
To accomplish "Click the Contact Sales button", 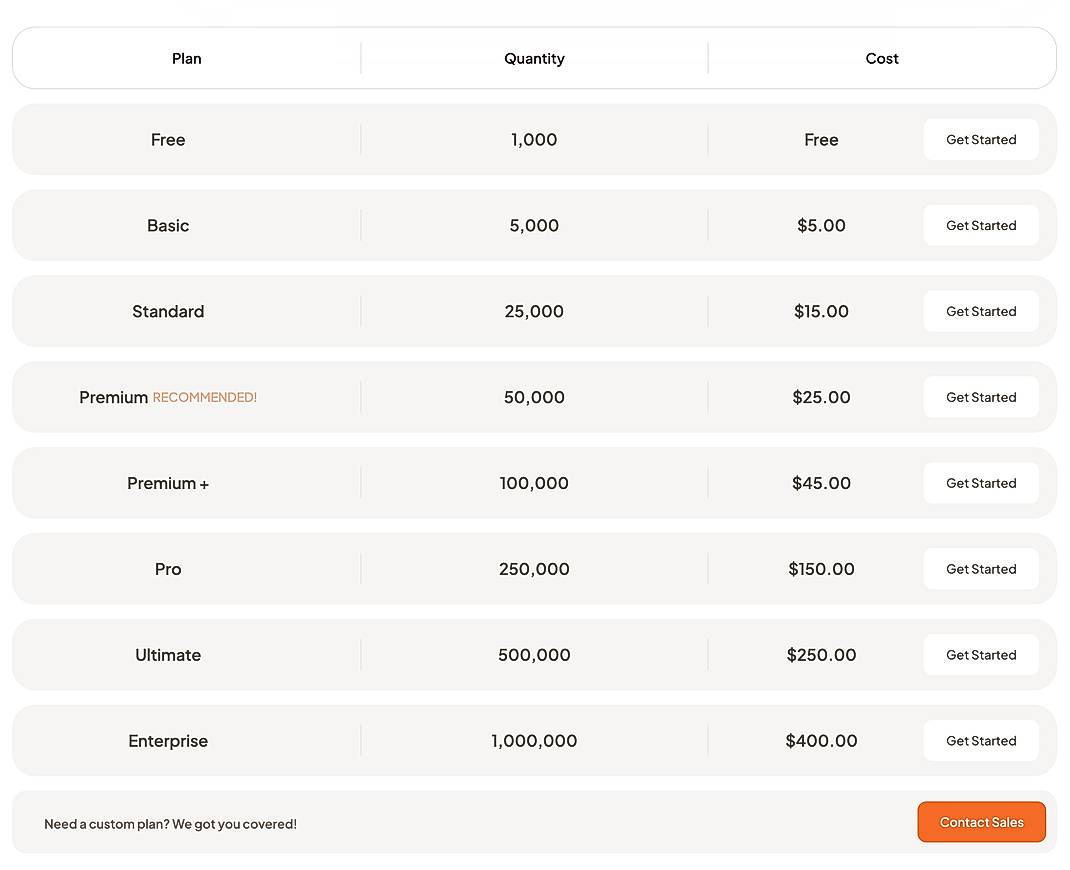I will [981, 822].
